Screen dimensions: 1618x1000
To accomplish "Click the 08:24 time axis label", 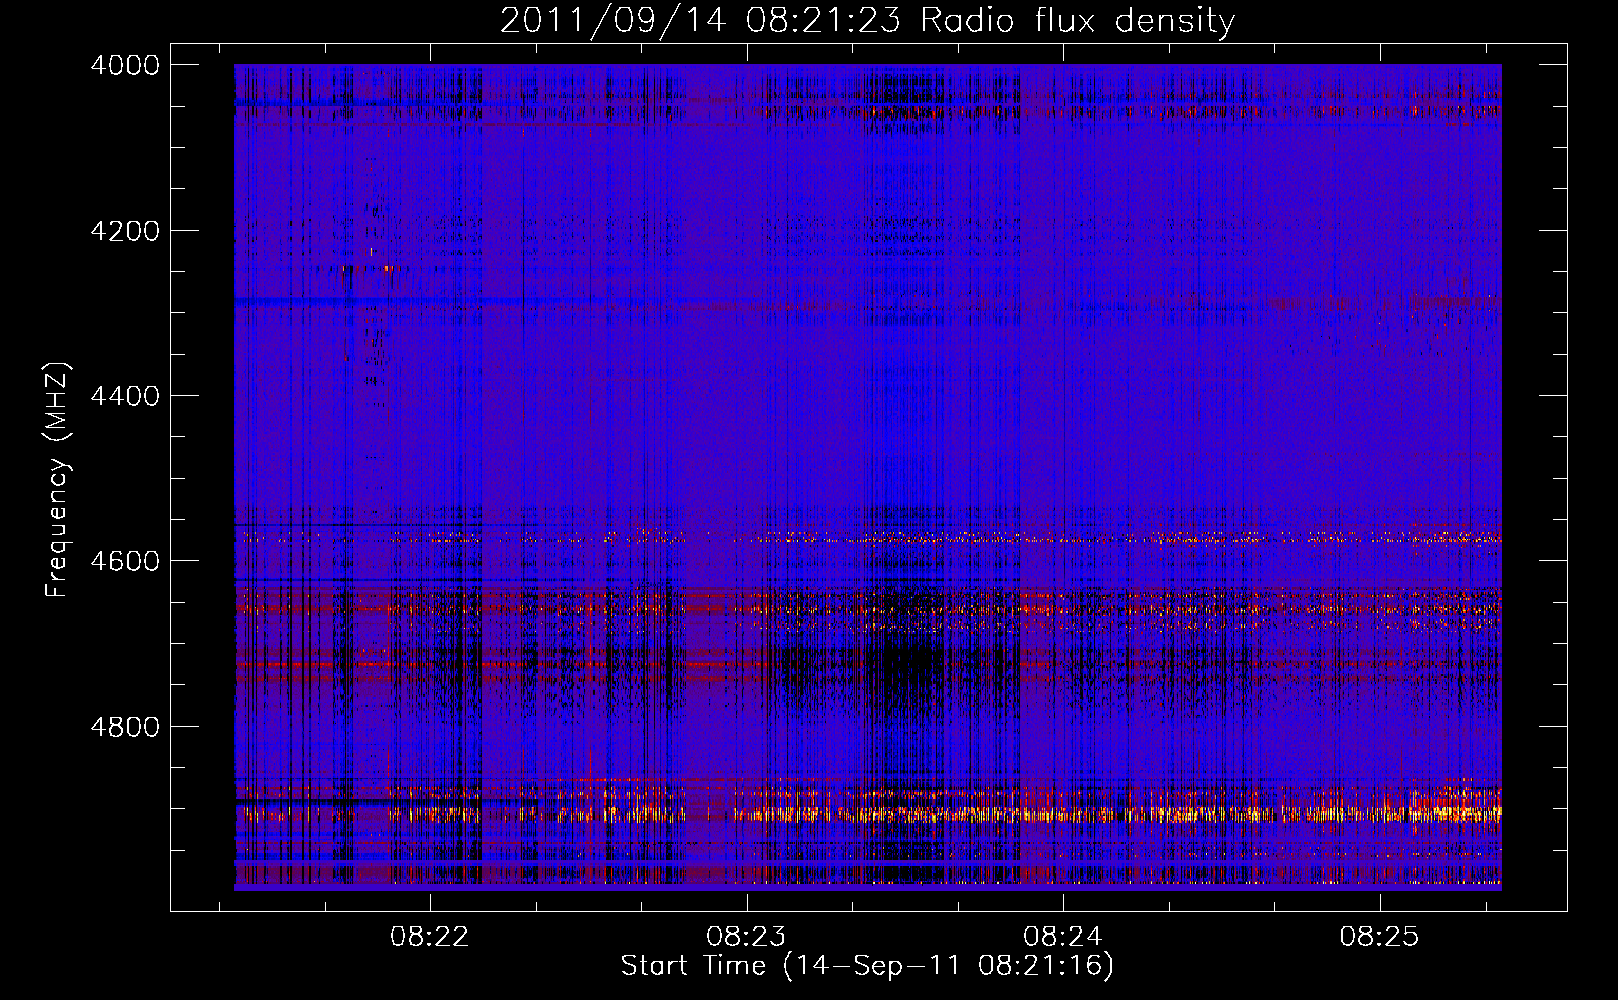I will point(1063,937).
